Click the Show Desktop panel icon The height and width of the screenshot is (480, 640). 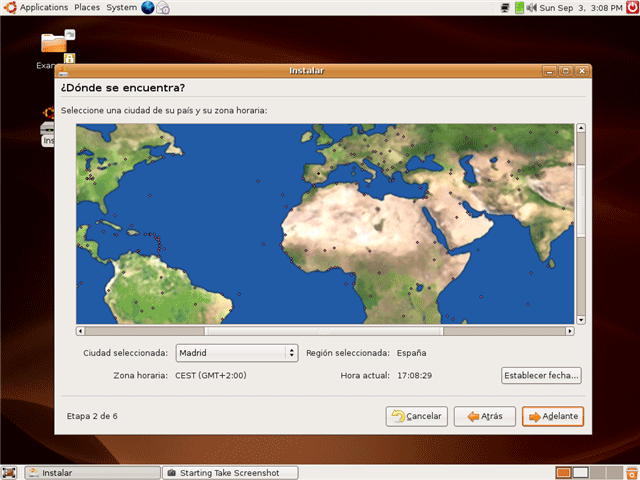coord(9,472)
